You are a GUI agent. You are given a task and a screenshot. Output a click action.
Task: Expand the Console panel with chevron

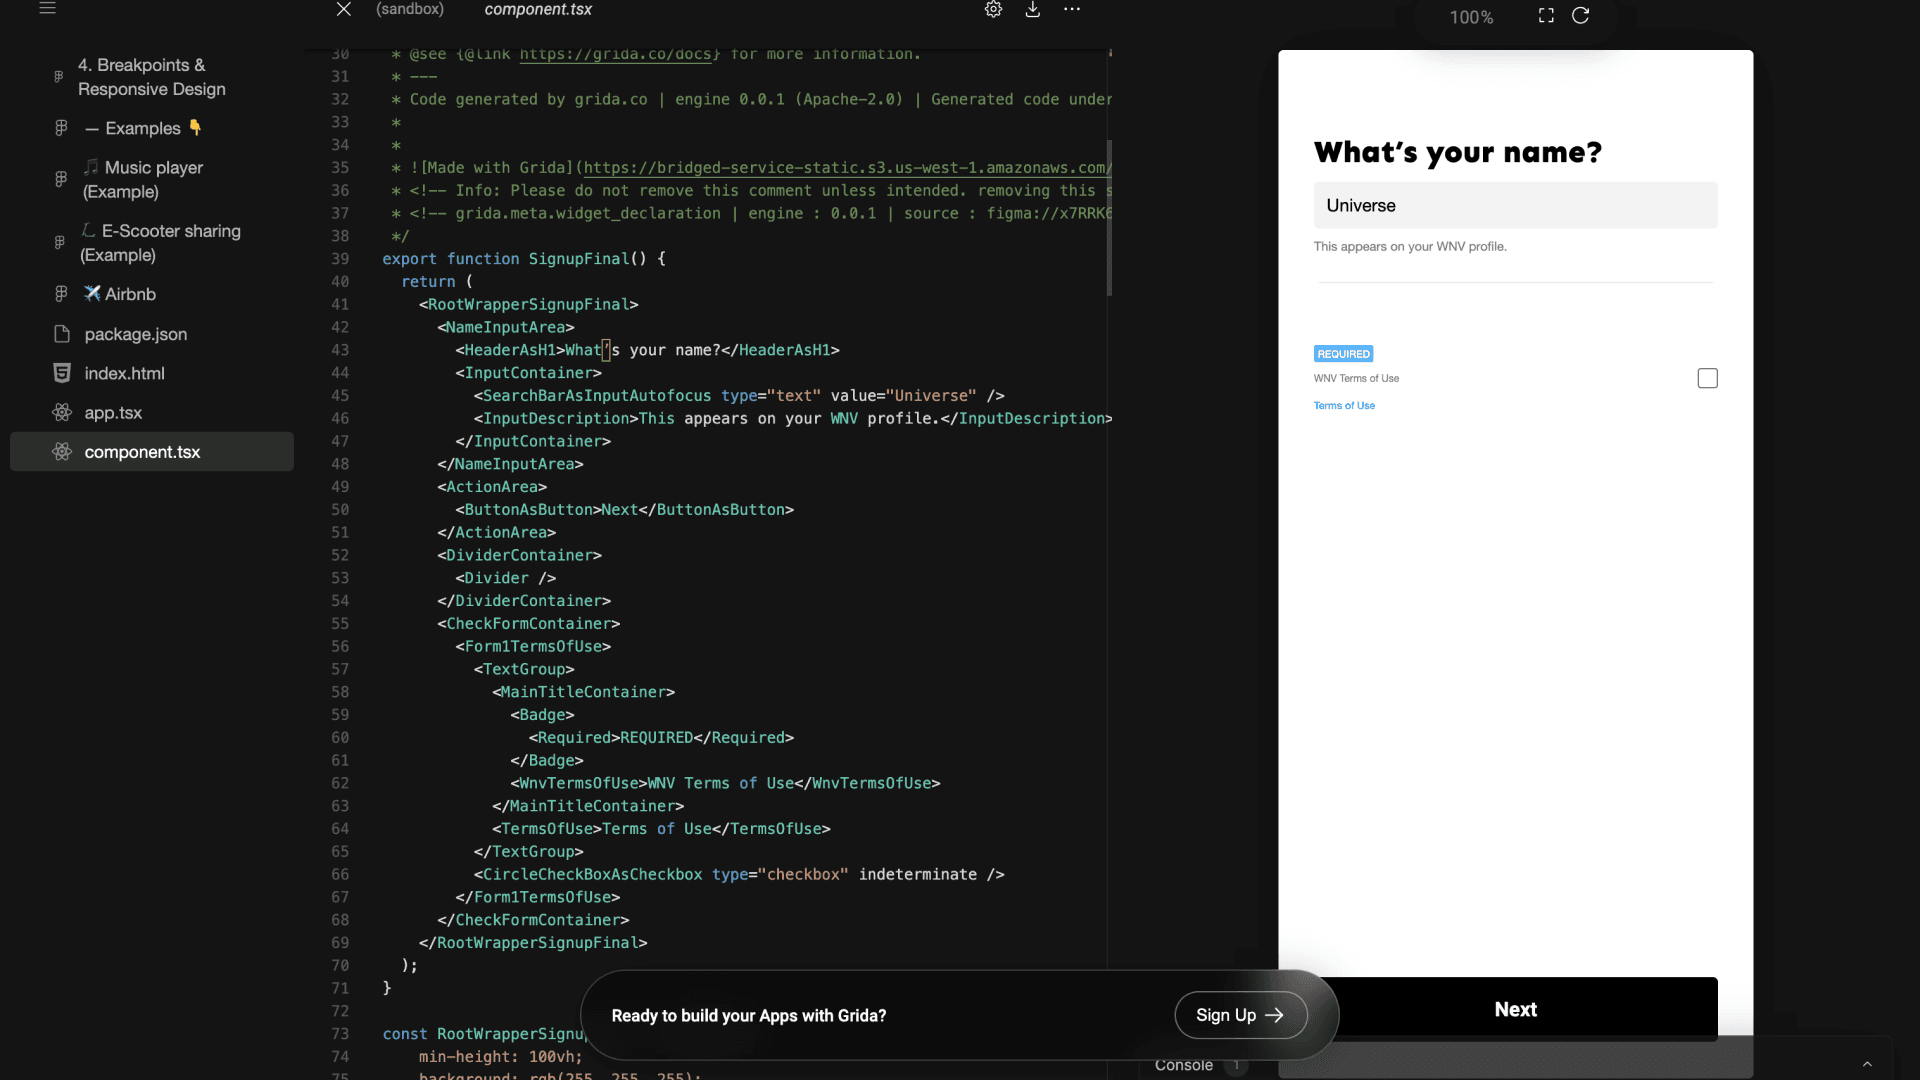pyautogui.click(x=1867, y=1064)
